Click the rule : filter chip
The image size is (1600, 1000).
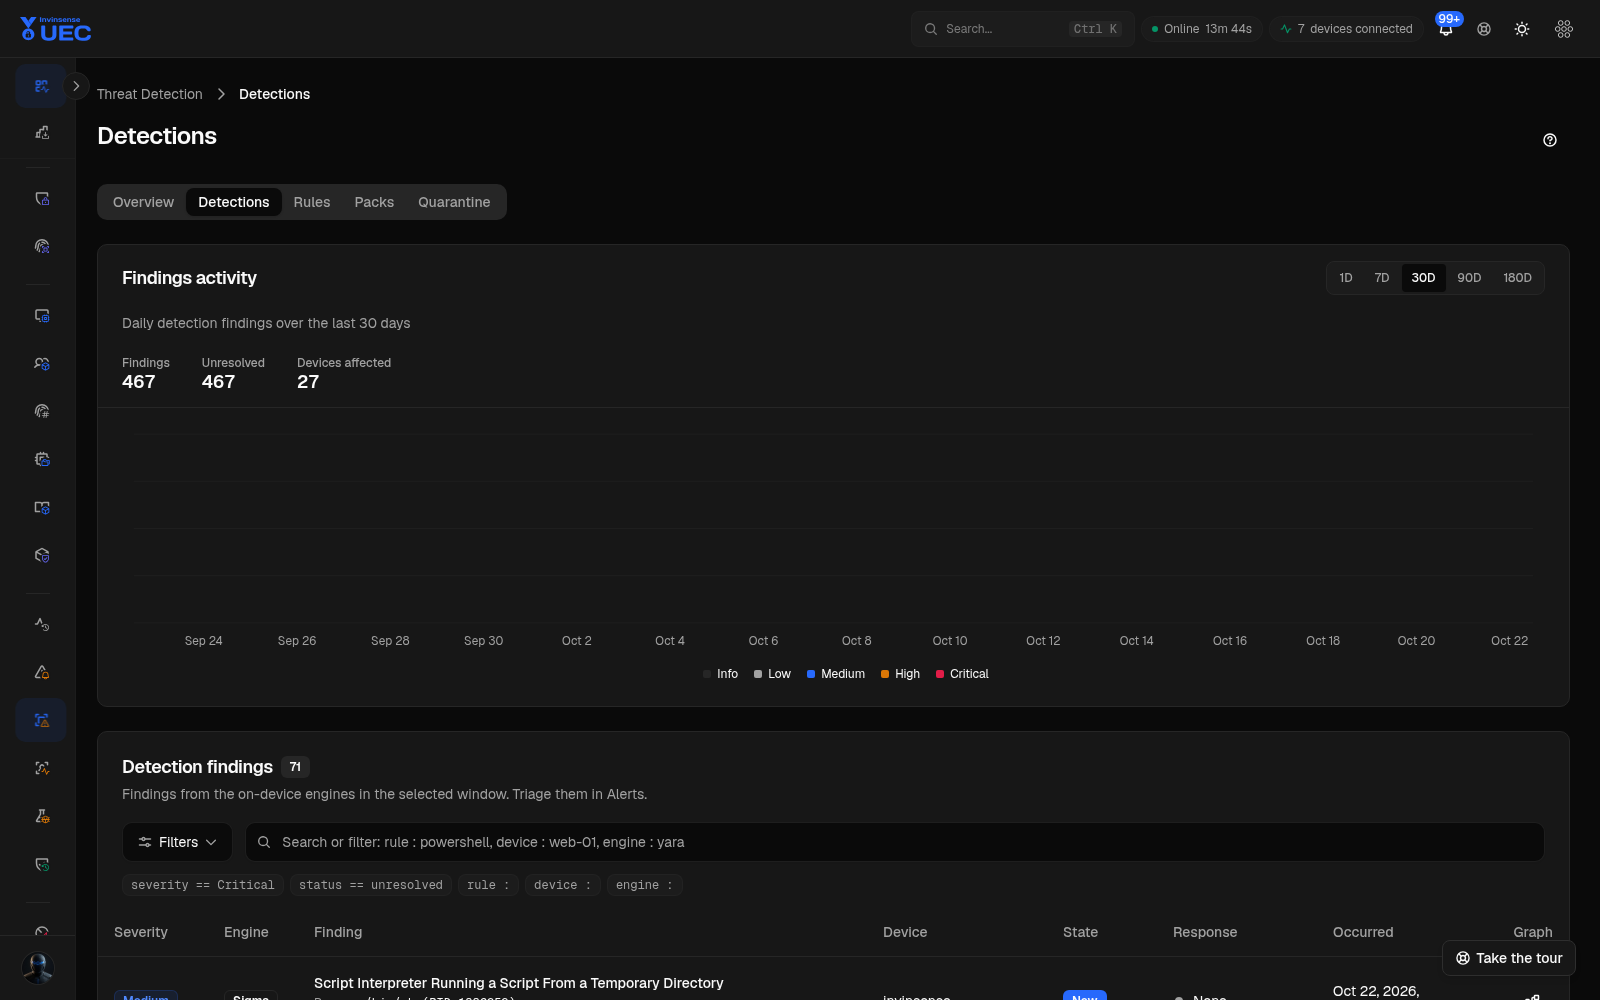pos(488,885)
